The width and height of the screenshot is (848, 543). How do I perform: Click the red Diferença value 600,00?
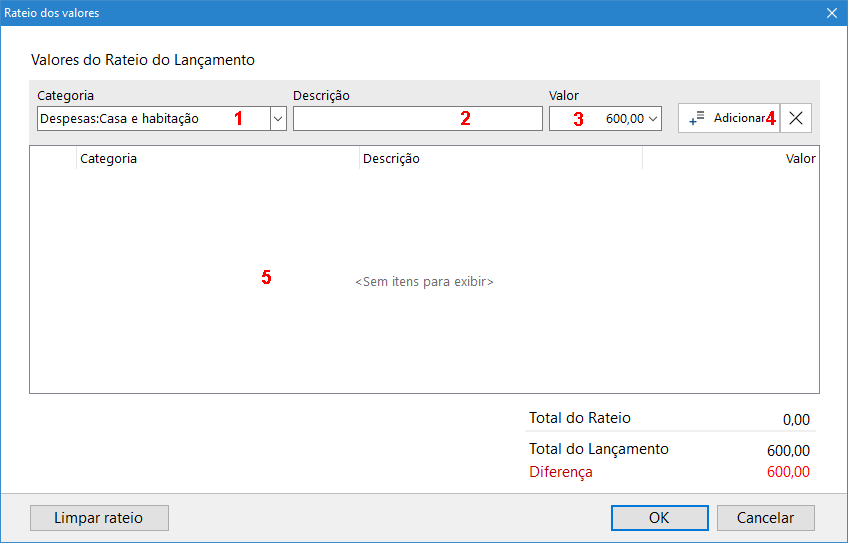pyautogui.click(x=788, y=472)
